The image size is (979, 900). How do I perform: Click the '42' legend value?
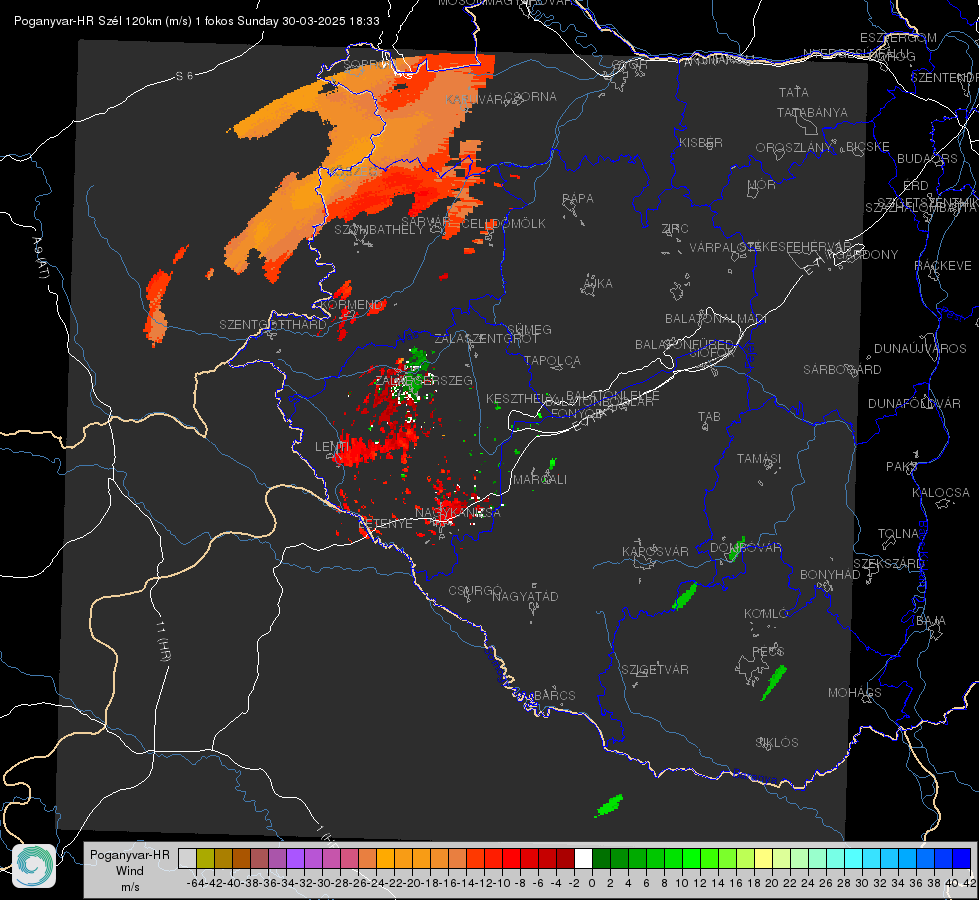[x=970, y=883]
